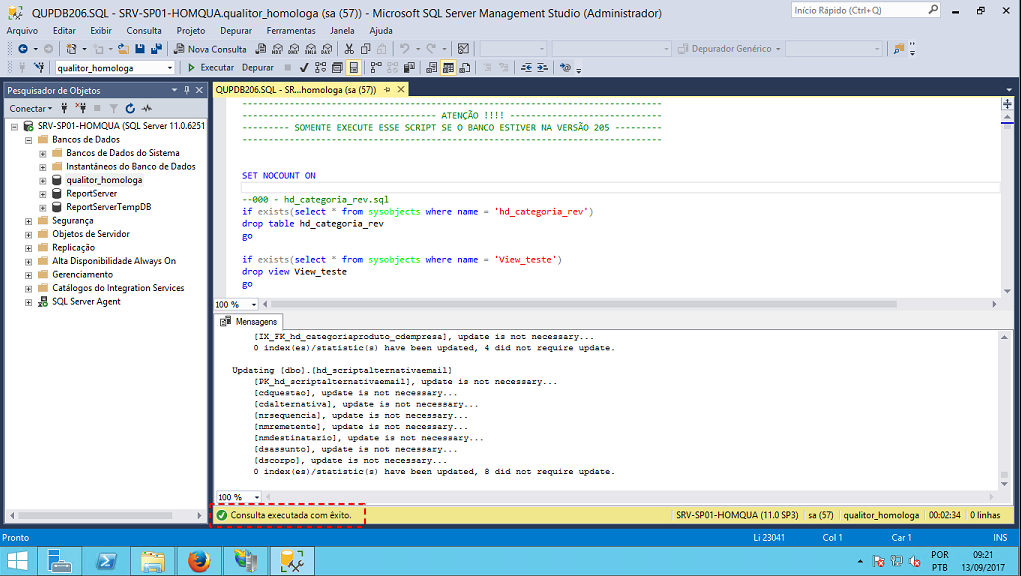Toggle Include Client Statistics
1021x576 pixels.
pyautogui.click(x=409, y=68)
